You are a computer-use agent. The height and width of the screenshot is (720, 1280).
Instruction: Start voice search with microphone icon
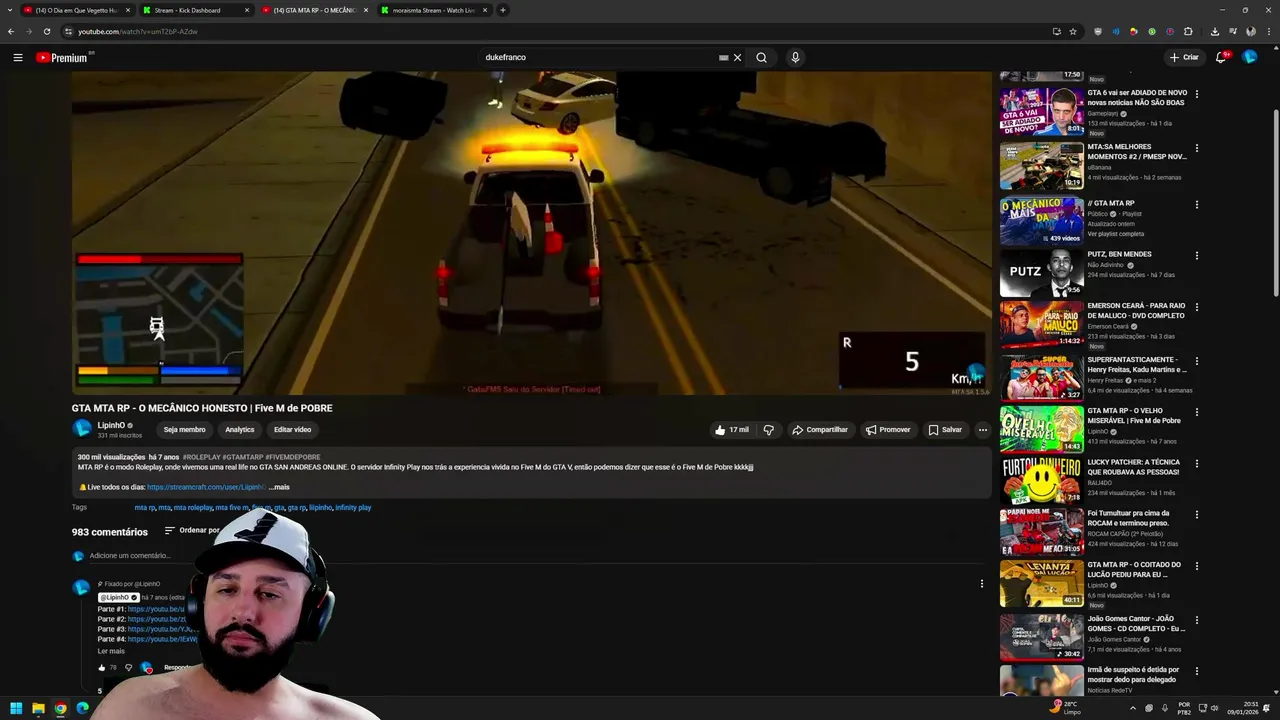coord(795,57)
